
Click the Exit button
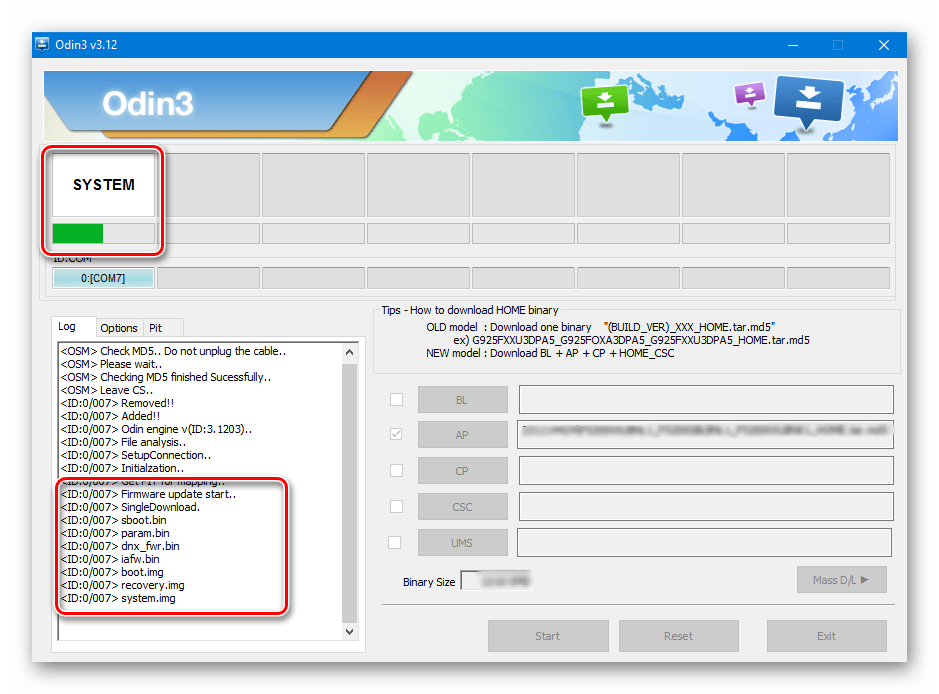click(x=826, y=636)
